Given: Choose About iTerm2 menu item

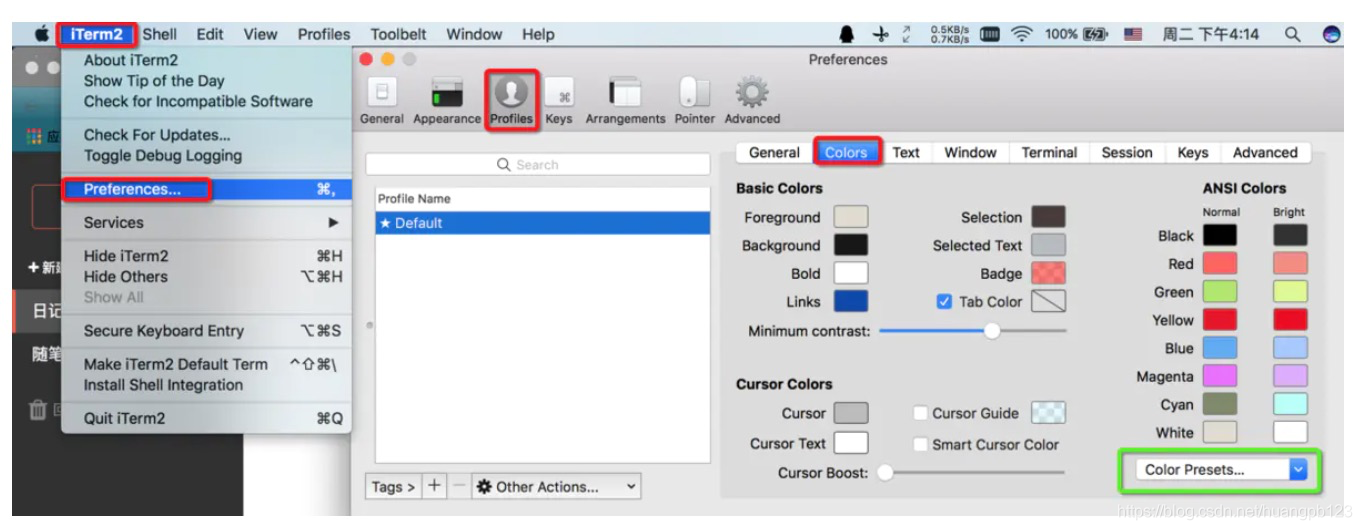Looking at the screenshot, I should tap(206, 61).
